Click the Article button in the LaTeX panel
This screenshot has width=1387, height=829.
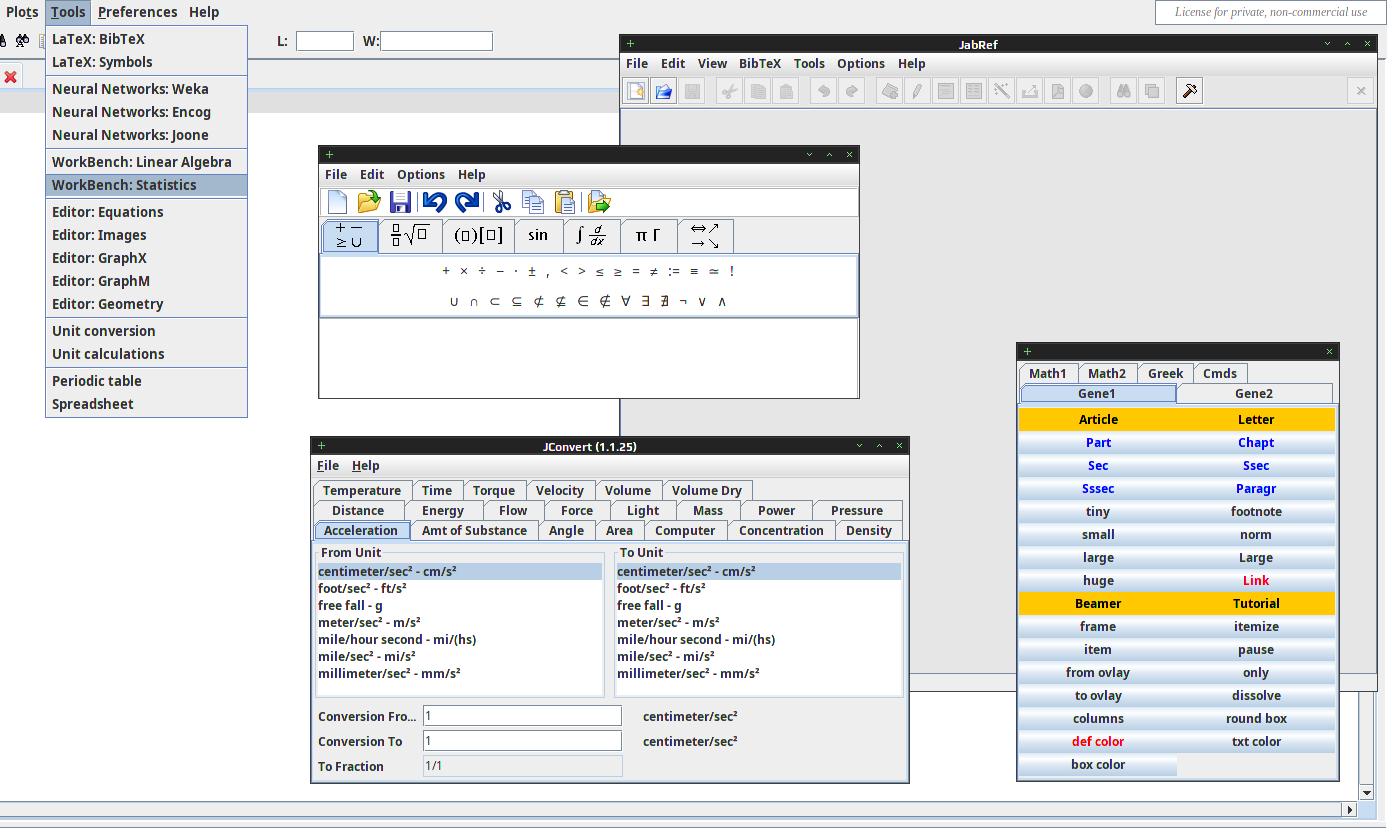(1098, 419)
